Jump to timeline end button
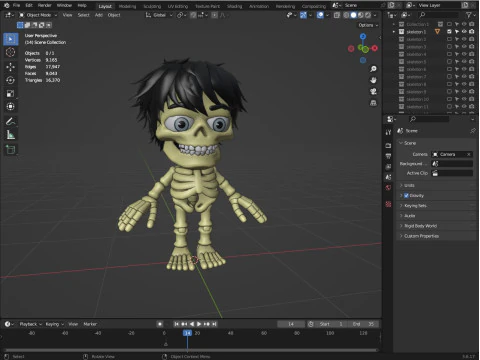This screenshot has height=360, width=480. coord(214,324)
